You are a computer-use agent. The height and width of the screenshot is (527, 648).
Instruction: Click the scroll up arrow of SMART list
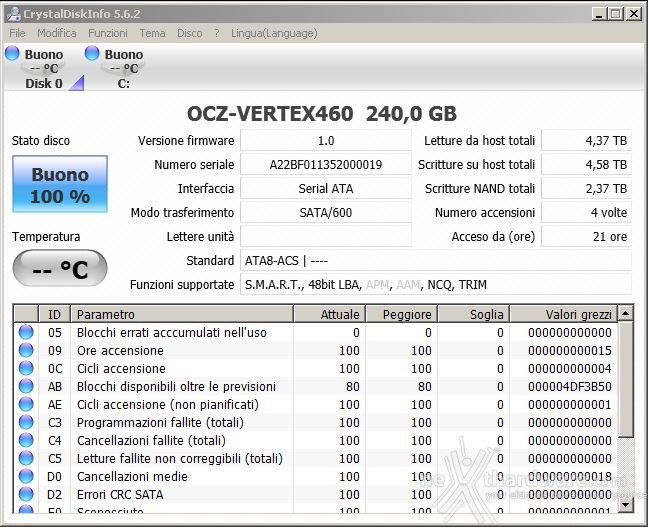626,314
